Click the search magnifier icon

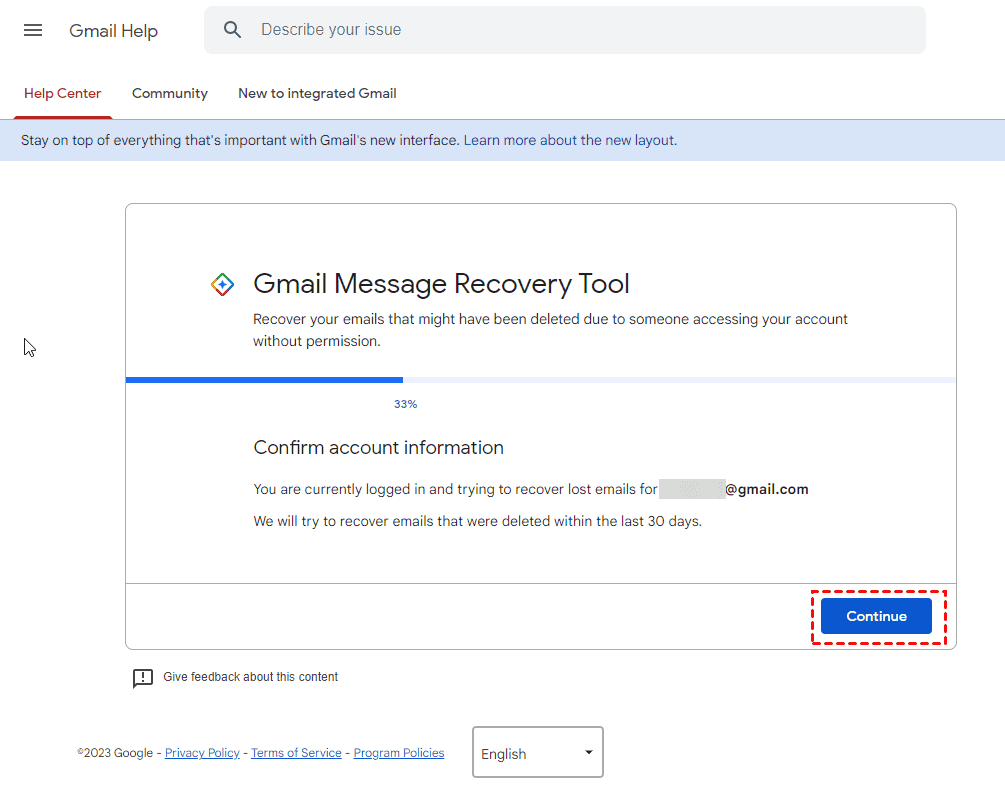[232, 29]
